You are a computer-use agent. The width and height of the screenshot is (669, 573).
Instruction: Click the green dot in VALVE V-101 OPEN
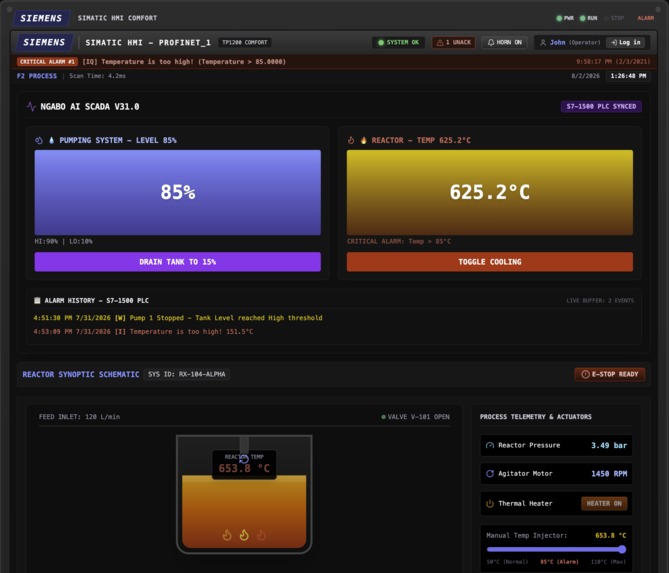[x=383, y=417]
